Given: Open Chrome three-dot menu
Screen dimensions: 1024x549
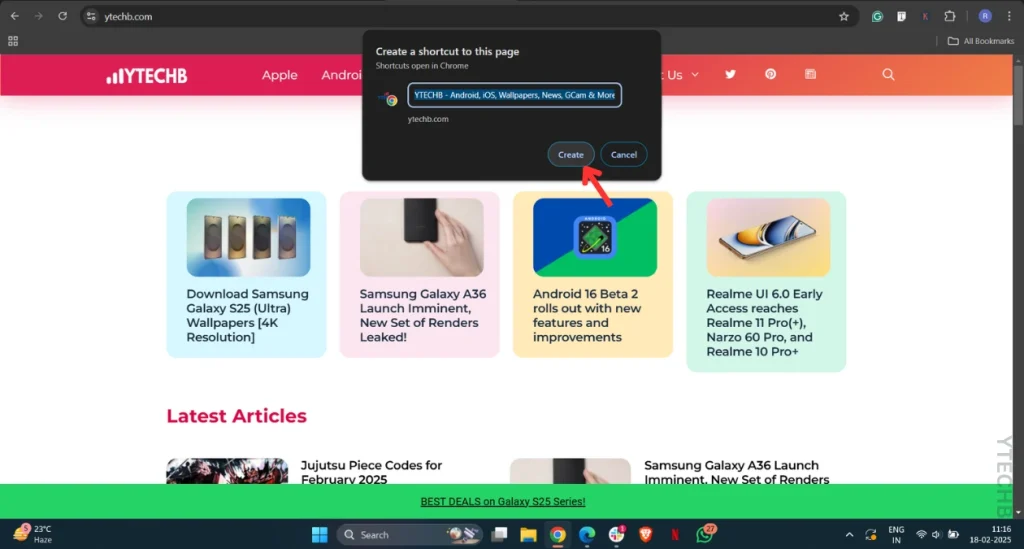Looking at the screenshot, I should tap(1009, 16).
